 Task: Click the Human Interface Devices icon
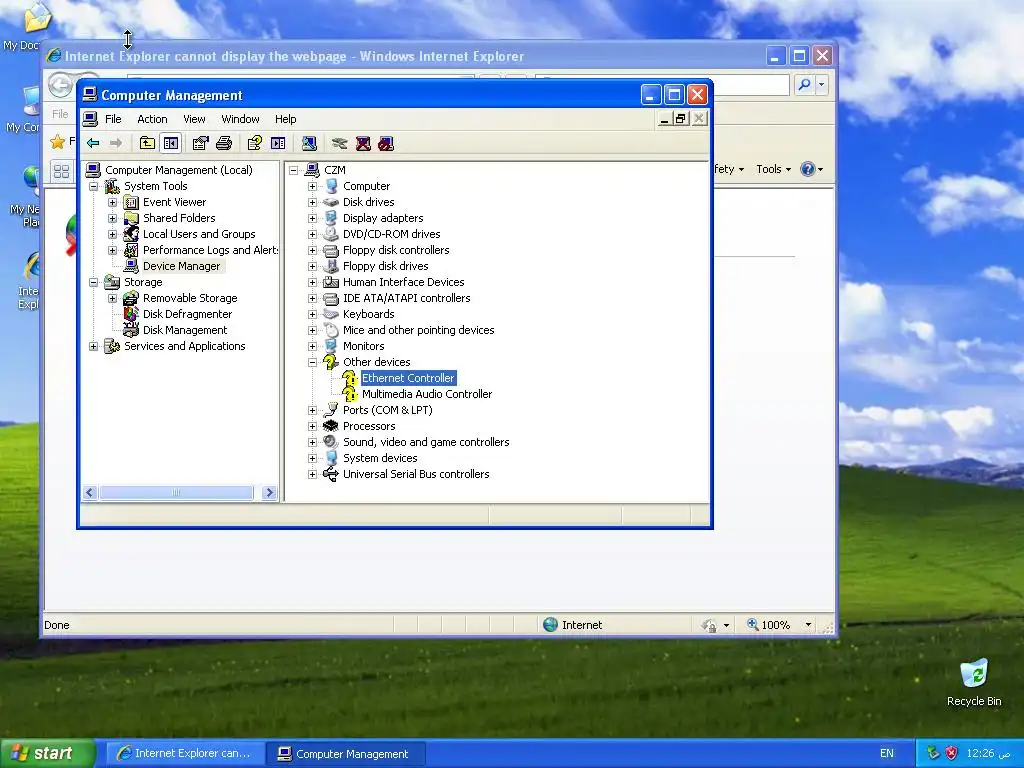(x=331, y=282)
